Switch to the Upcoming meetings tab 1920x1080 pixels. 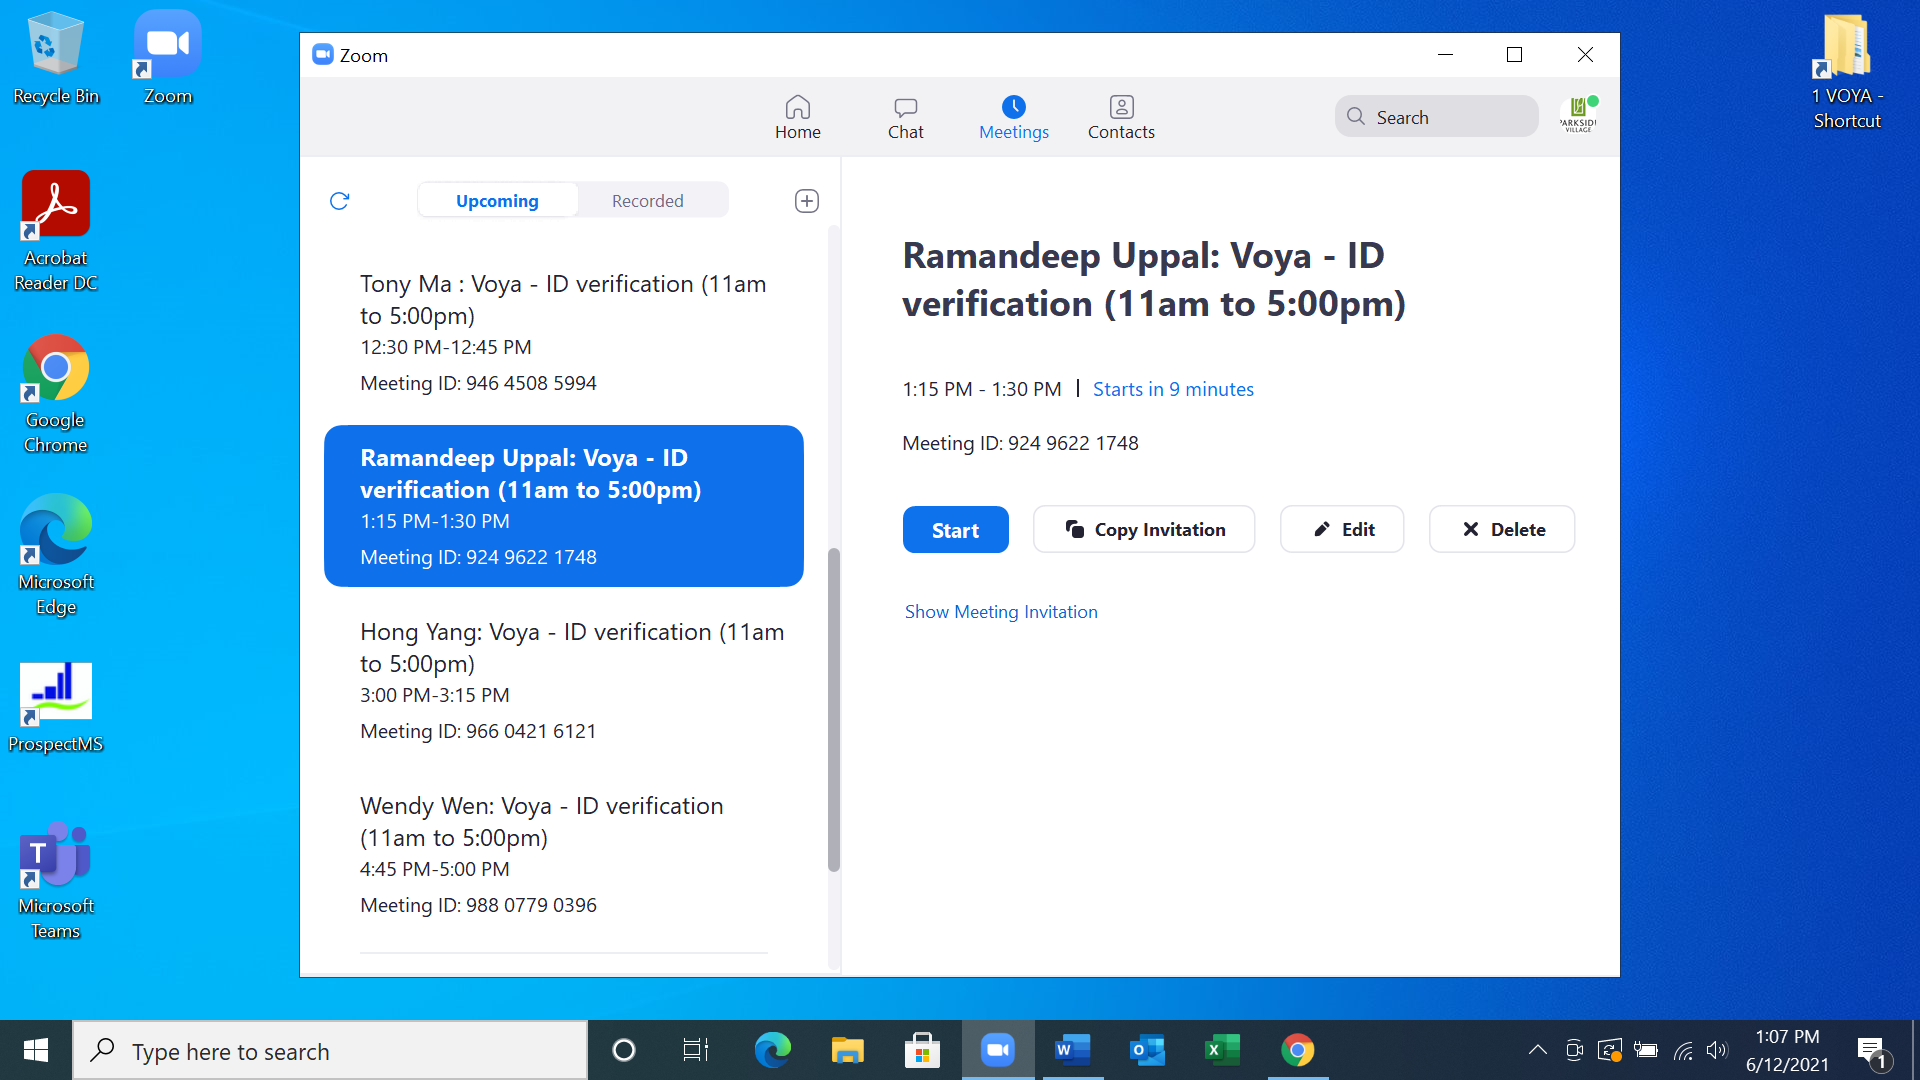[x=497, y=200]
